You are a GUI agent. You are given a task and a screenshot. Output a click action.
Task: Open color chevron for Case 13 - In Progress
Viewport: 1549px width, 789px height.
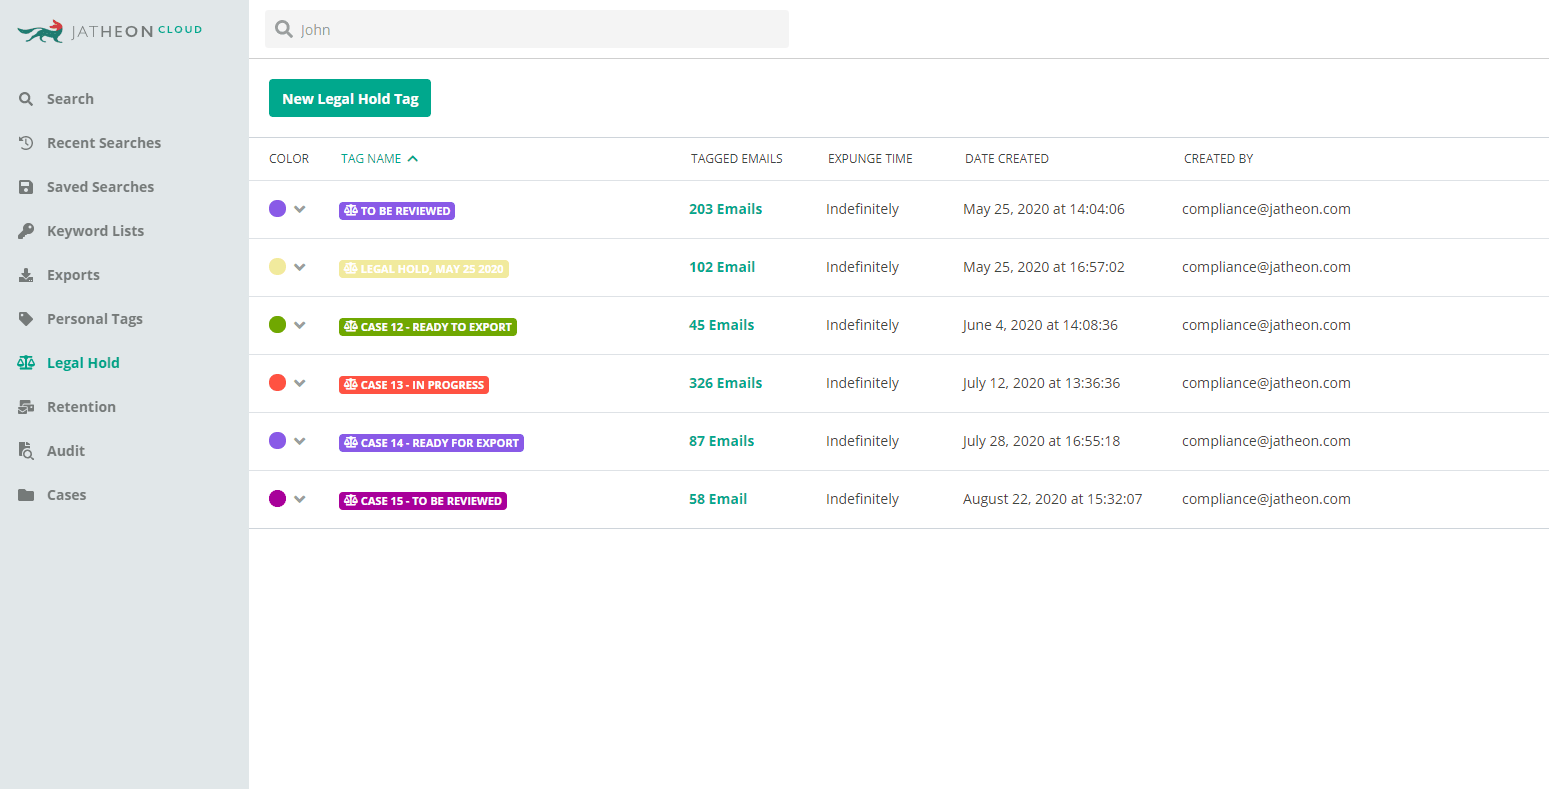[x=300, y=384]
